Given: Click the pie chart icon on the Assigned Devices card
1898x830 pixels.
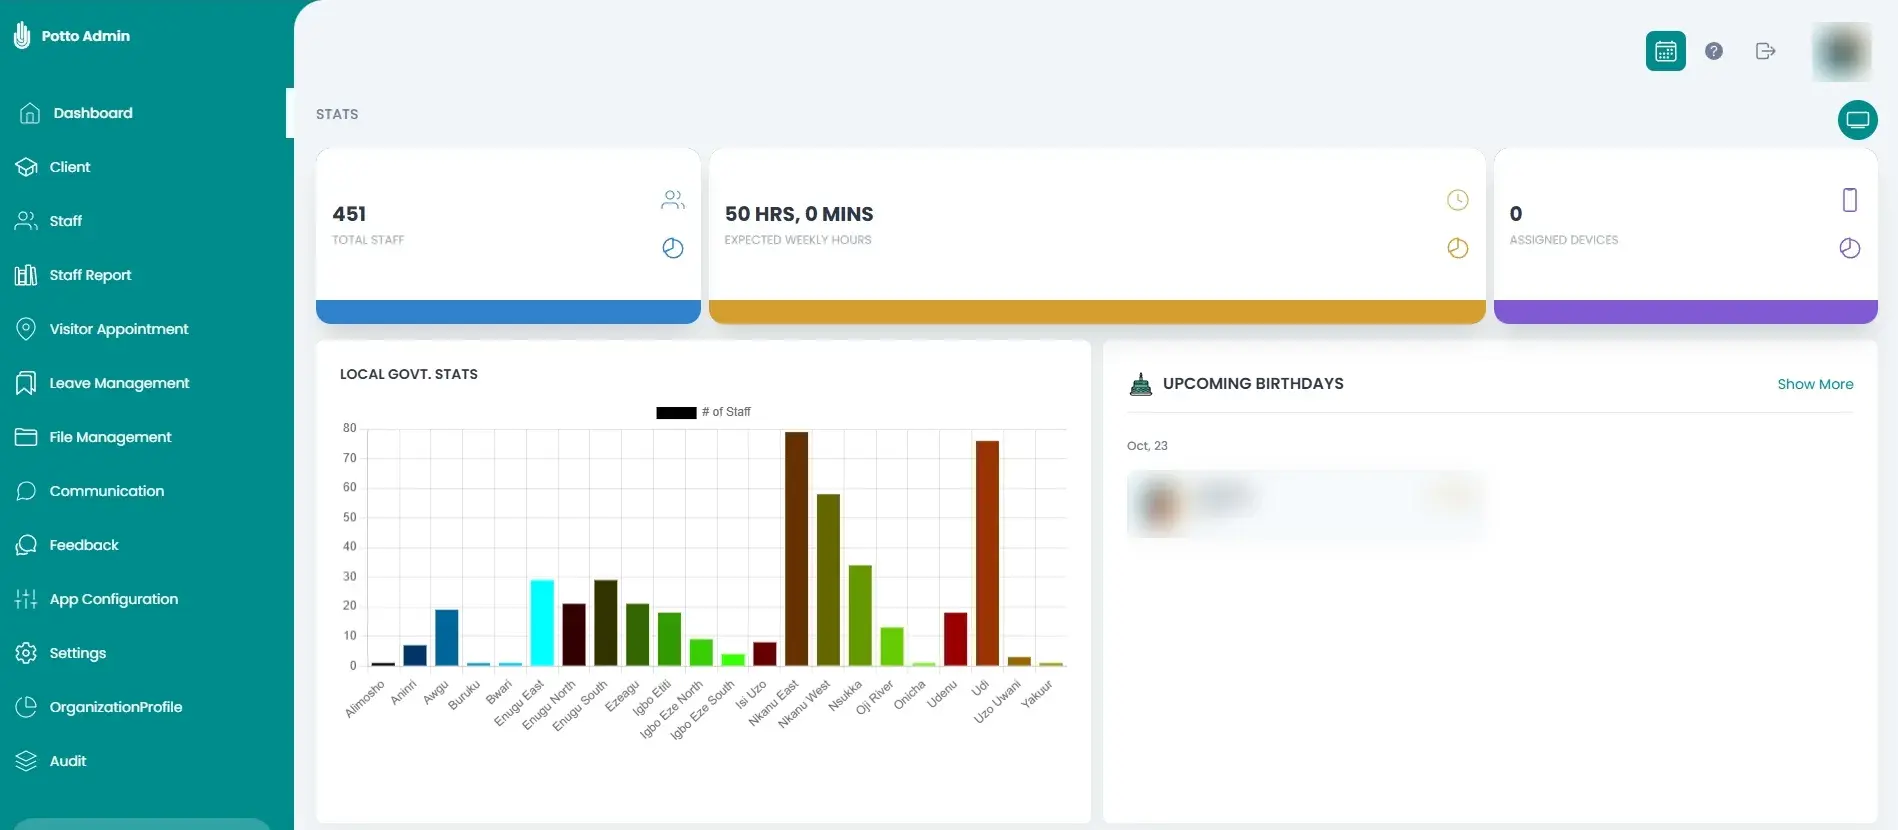Looking at the screenshot, I should click(1850, 248).
